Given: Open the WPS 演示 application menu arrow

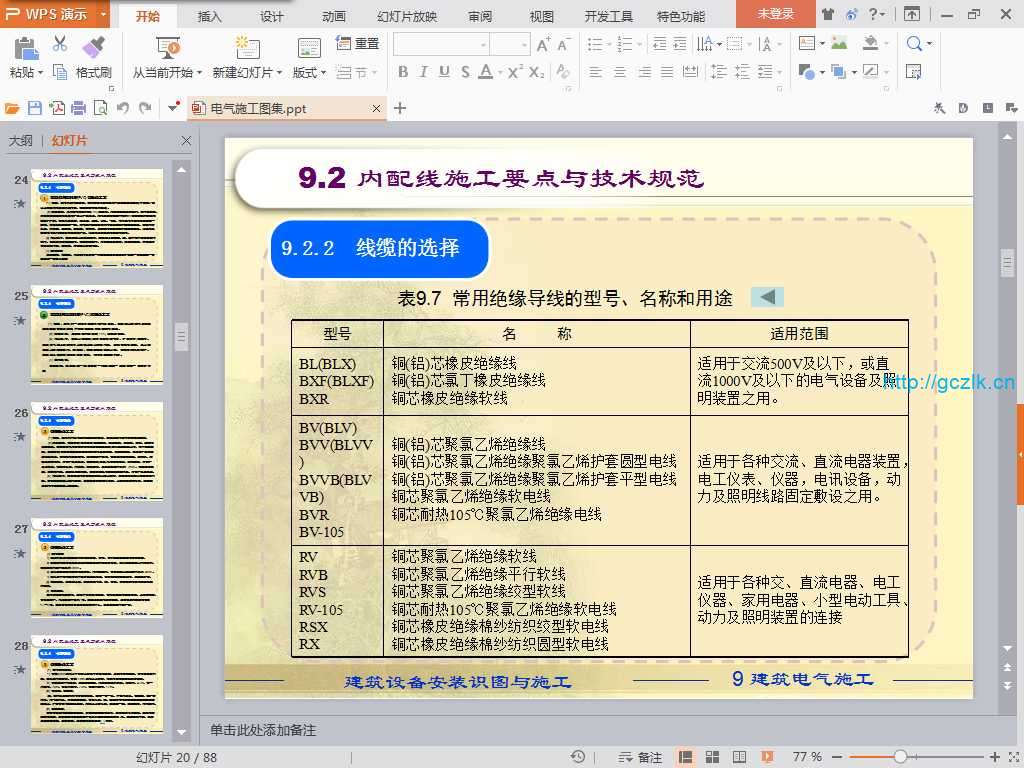Looking at the screenshot, I should coord(104,15).
